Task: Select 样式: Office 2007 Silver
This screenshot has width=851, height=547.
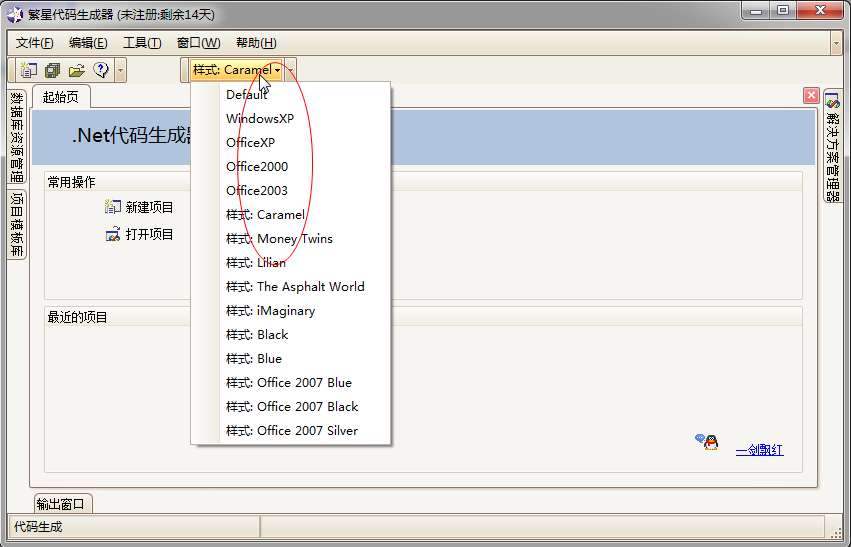Action: (291, 430)
